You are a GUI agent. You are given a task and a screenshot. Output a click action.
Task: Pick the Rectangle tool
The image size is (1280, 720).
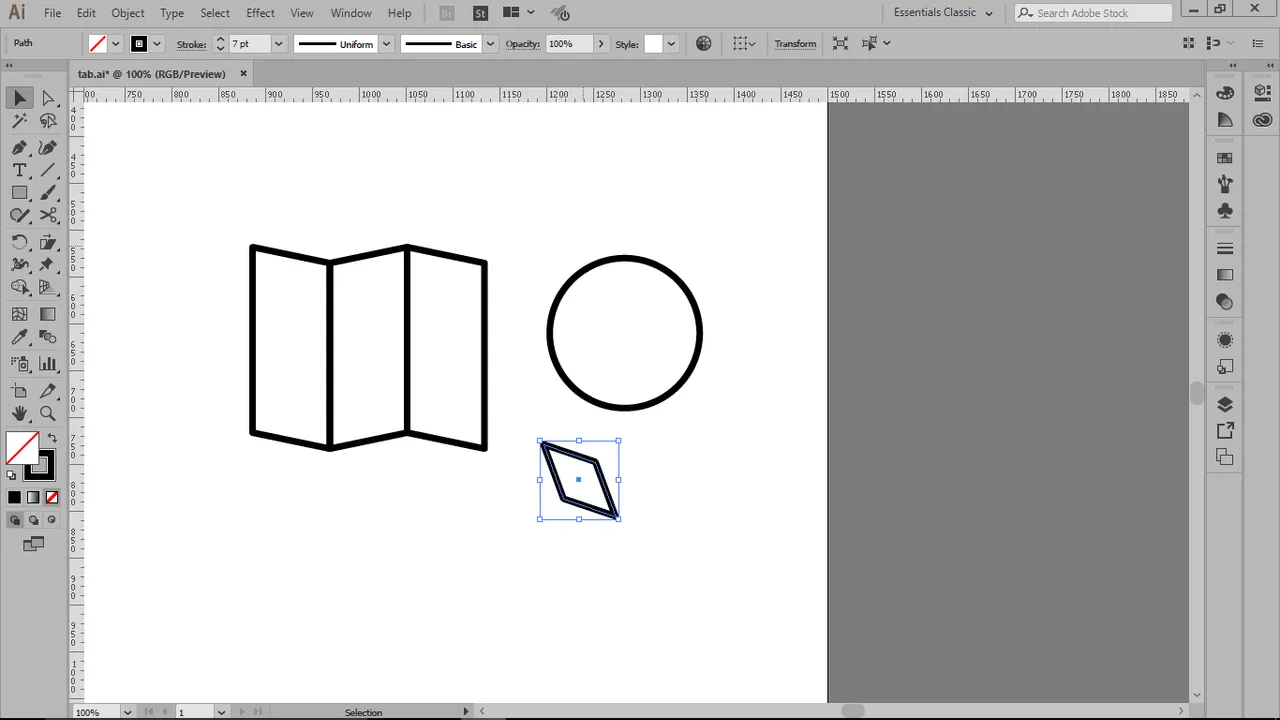point(19,193)
